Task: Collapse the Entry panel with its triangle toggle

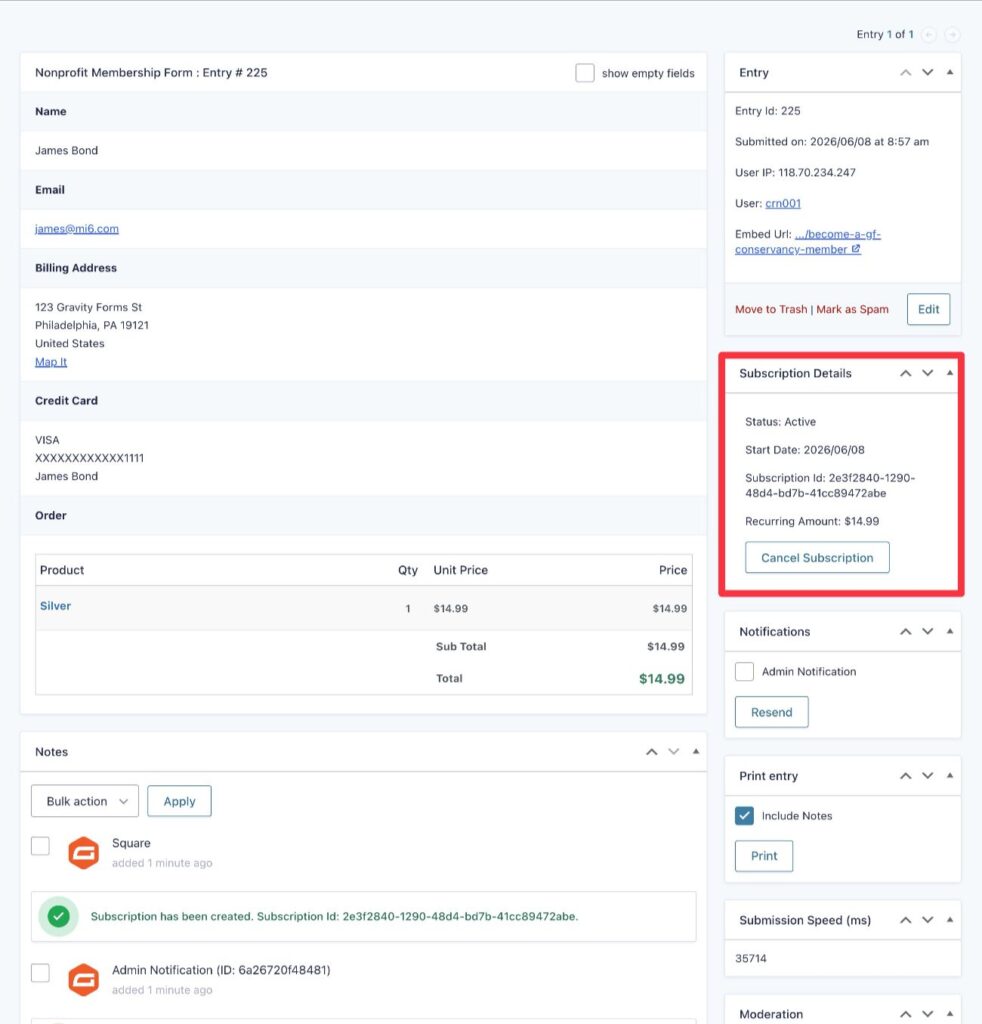Action: (950, 72)
